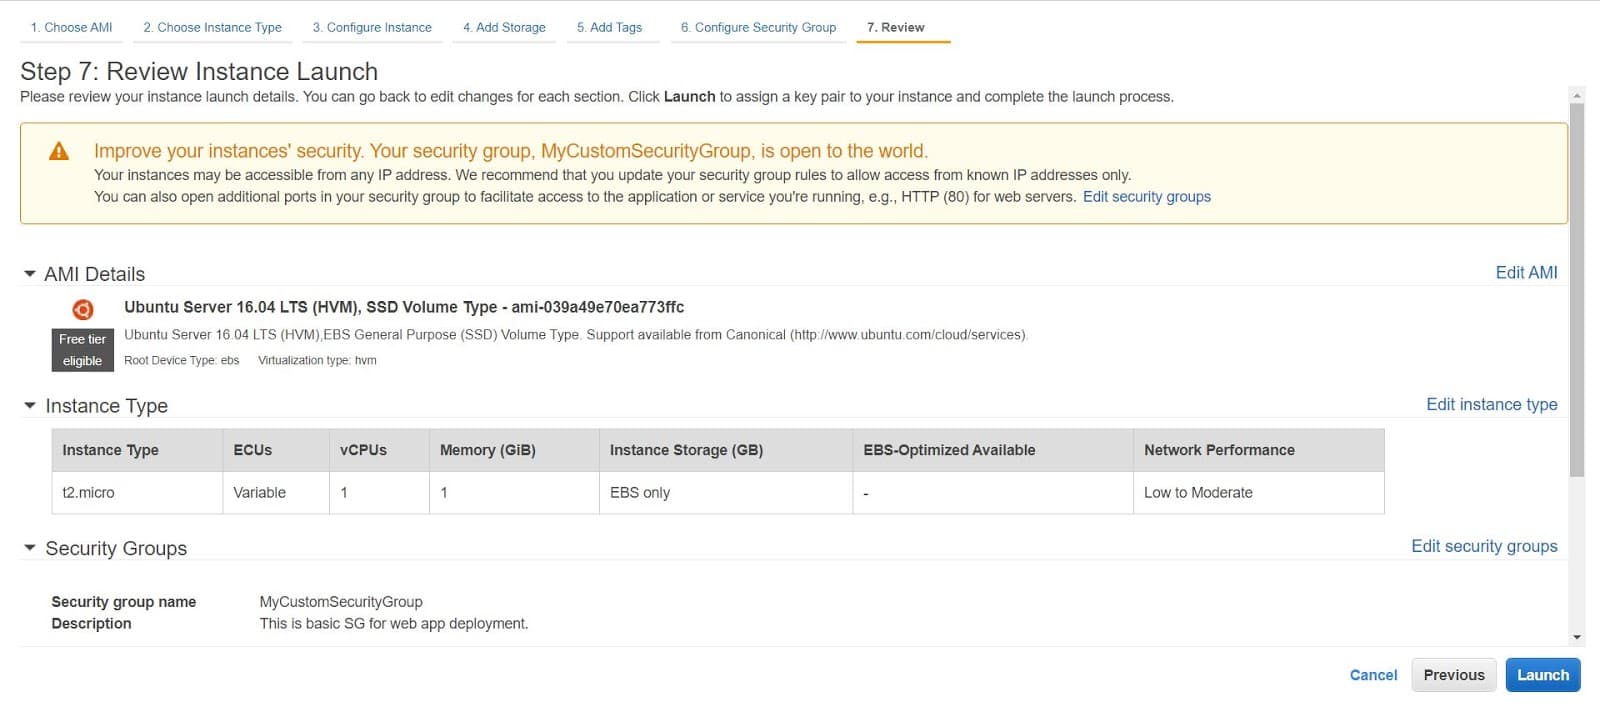This screenshot has width=1600, height=707.
Task: Click the scrollbar down arrow
Action: tap(1577, 637)
